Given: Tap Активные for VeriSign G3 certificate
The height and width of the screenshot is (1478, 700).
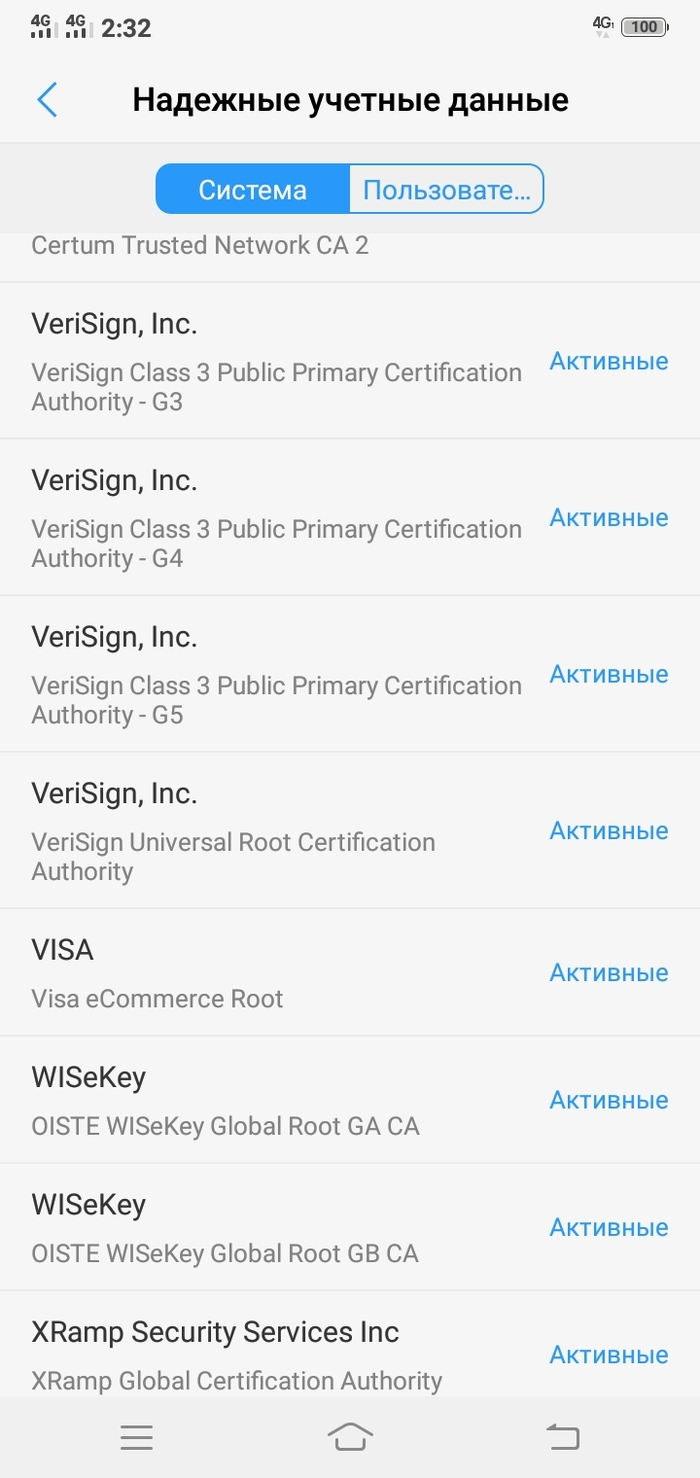Looking at the screenshot, I should (608, 361).
